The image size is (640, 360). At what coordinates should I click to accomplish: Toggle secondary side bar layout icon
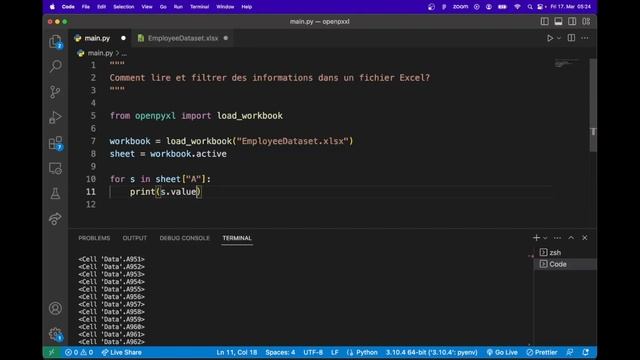pos(572,21)
